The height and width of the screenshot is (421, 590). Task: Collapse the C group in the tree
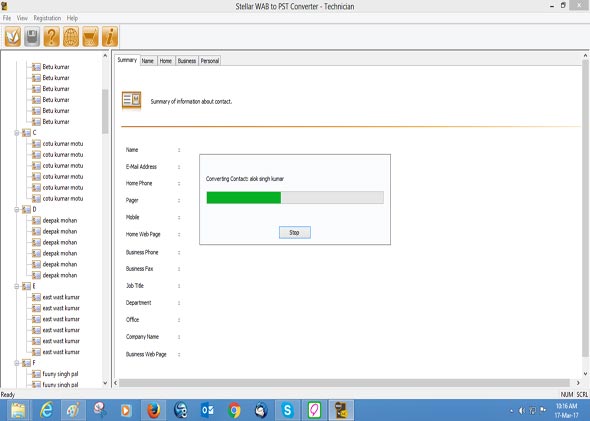click(17, 133)
